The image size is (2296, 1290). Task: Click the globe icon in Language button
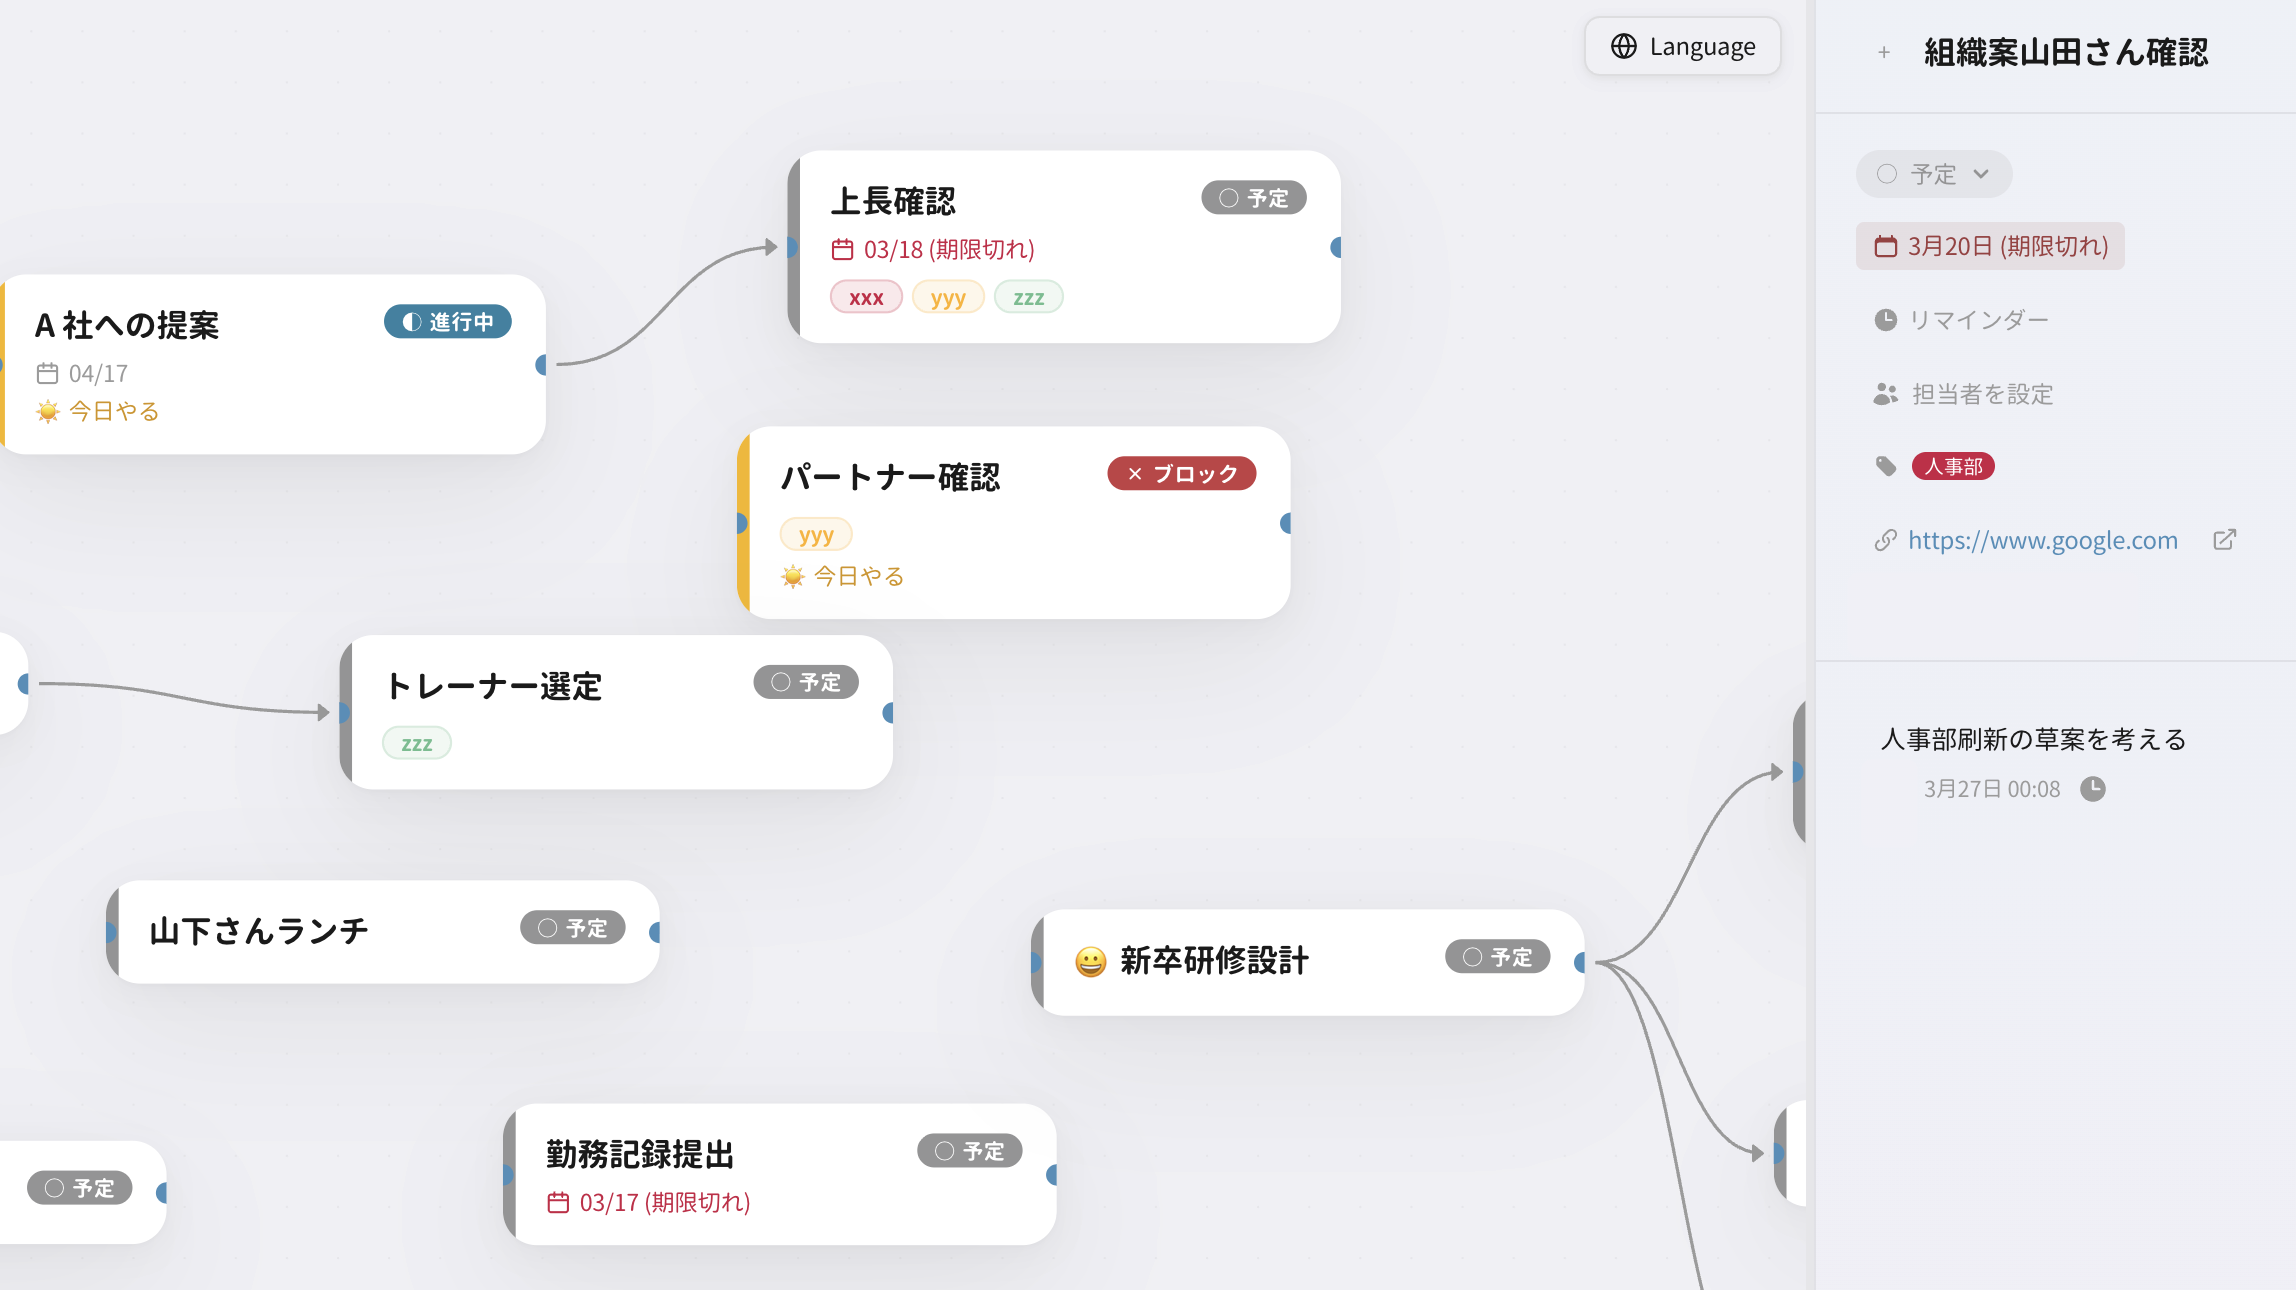tap(1624, 46)
